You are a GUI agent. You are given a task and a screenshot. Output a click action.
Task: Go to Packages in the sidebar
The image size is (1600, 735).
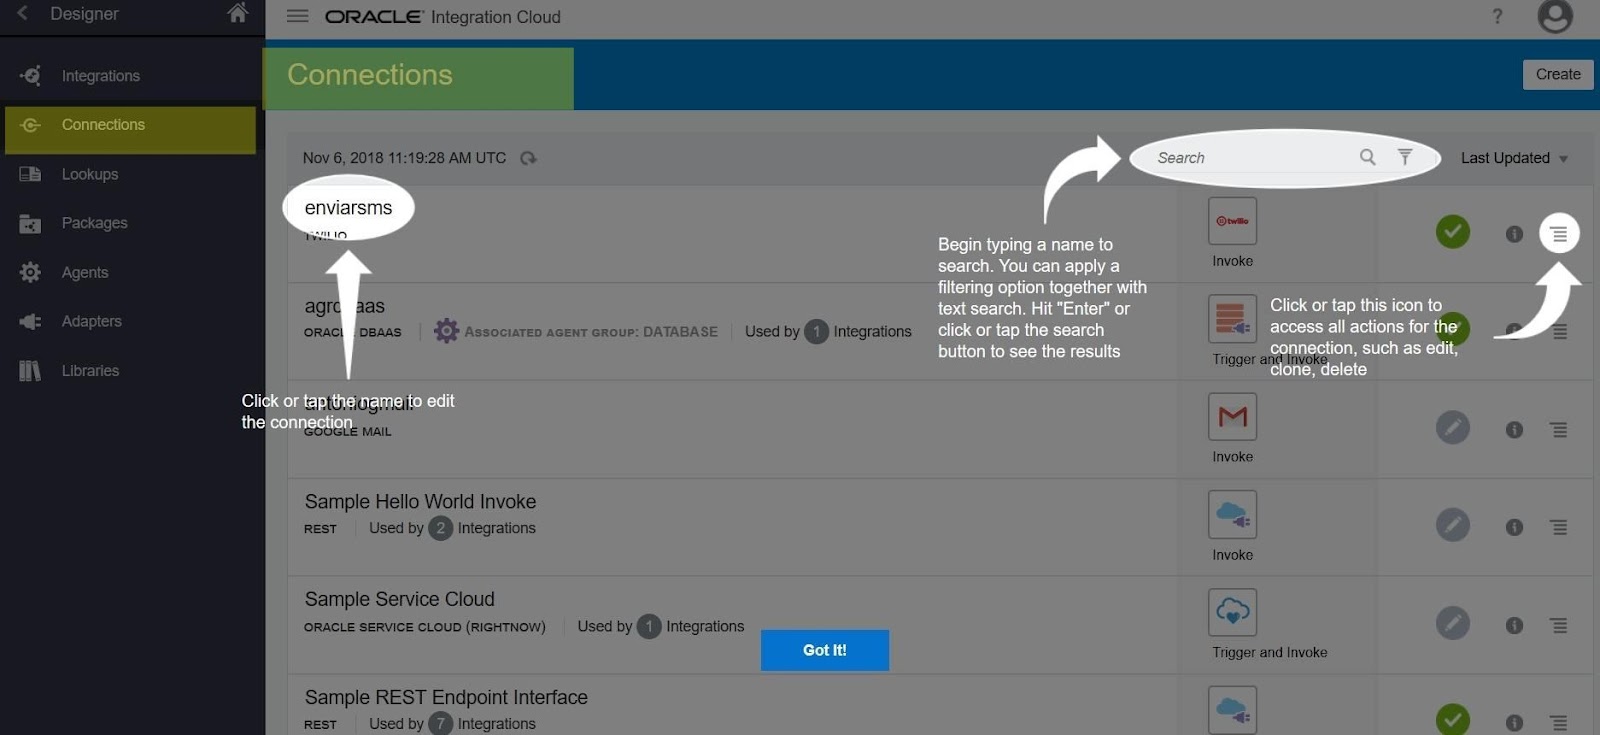tap(94, 223)
